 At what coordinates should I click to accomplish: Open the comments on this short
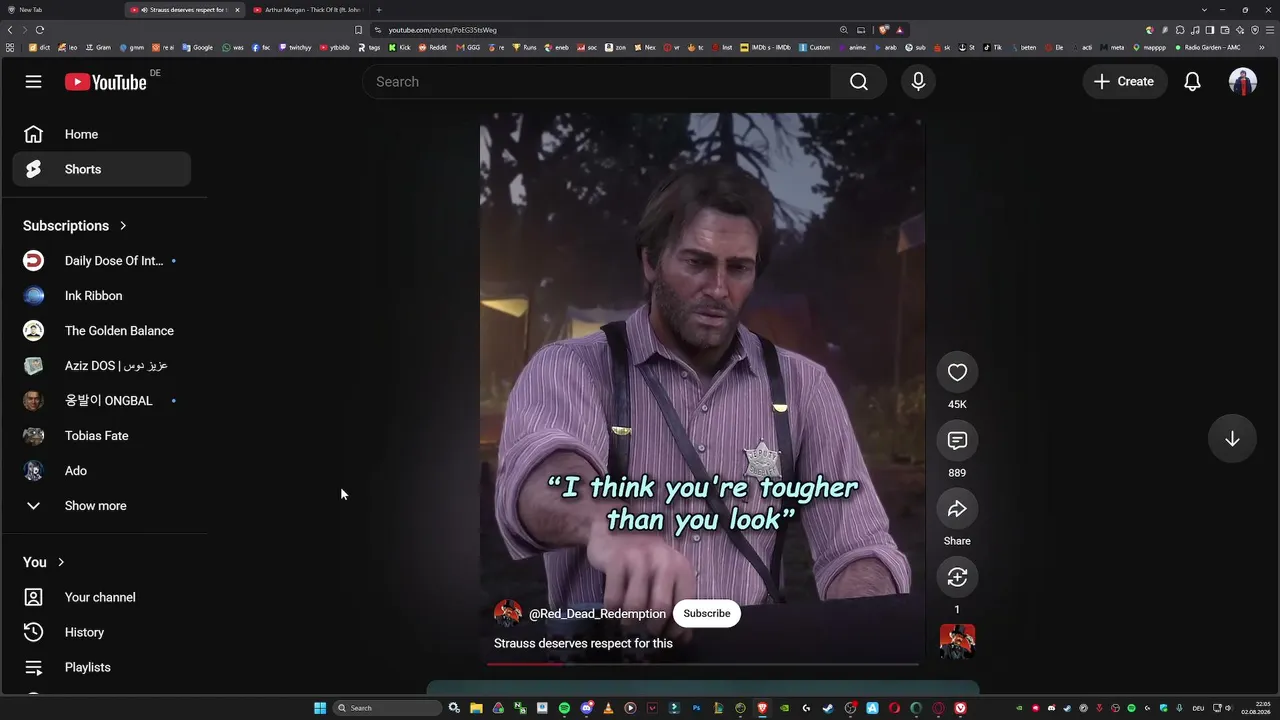click(x=957, y=441)
